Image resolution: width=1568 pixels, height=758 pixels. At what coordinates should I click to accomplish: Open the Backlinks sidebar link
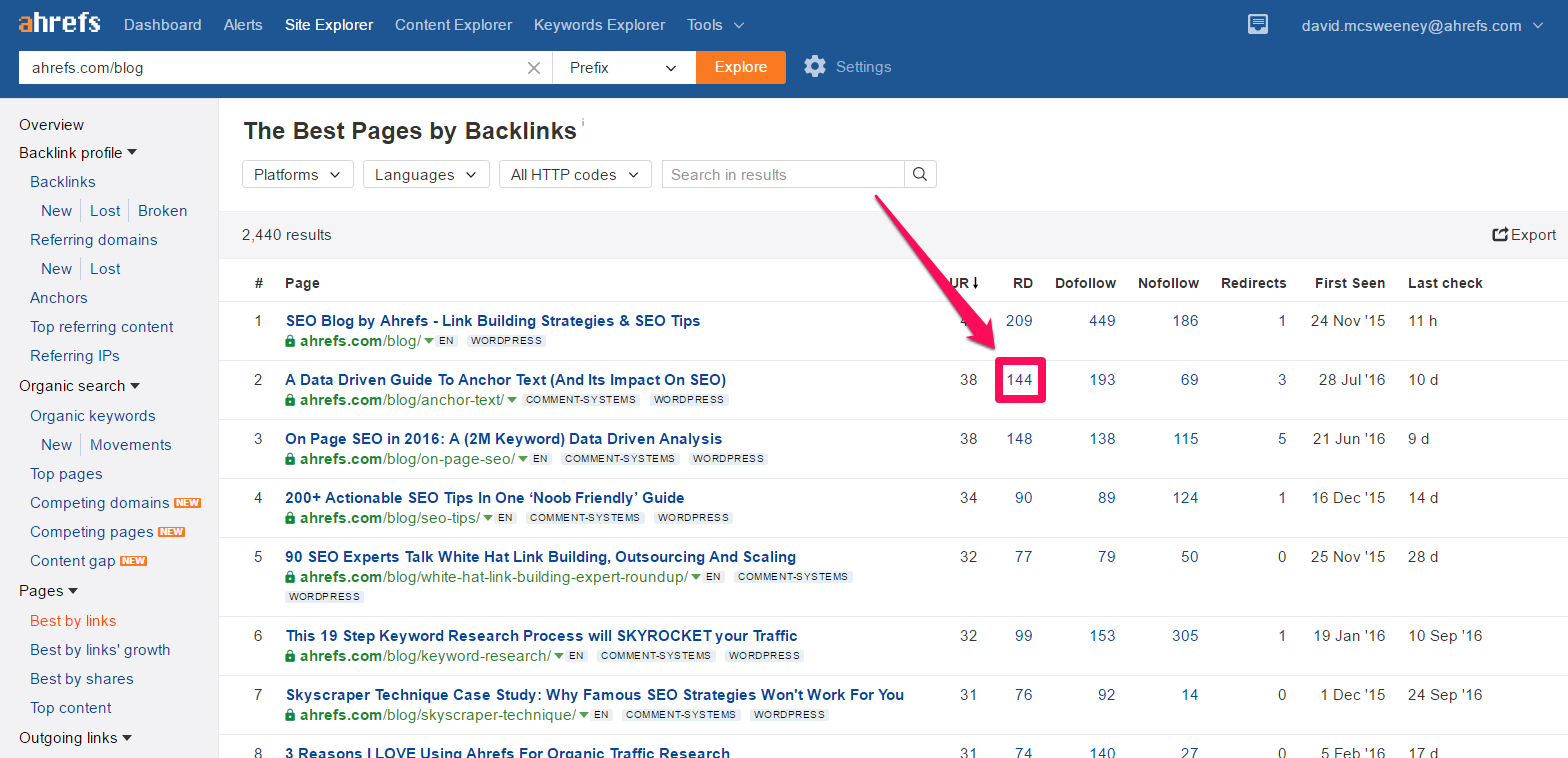pyautogui.click(x=63, y=182)
